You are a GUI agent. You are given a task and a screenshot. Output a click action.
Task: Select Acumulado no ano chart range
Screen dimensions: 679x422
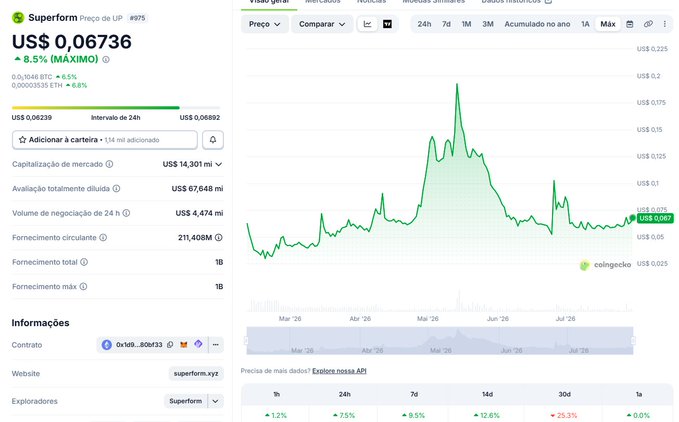pyautogui.click(x=537, y=24)
